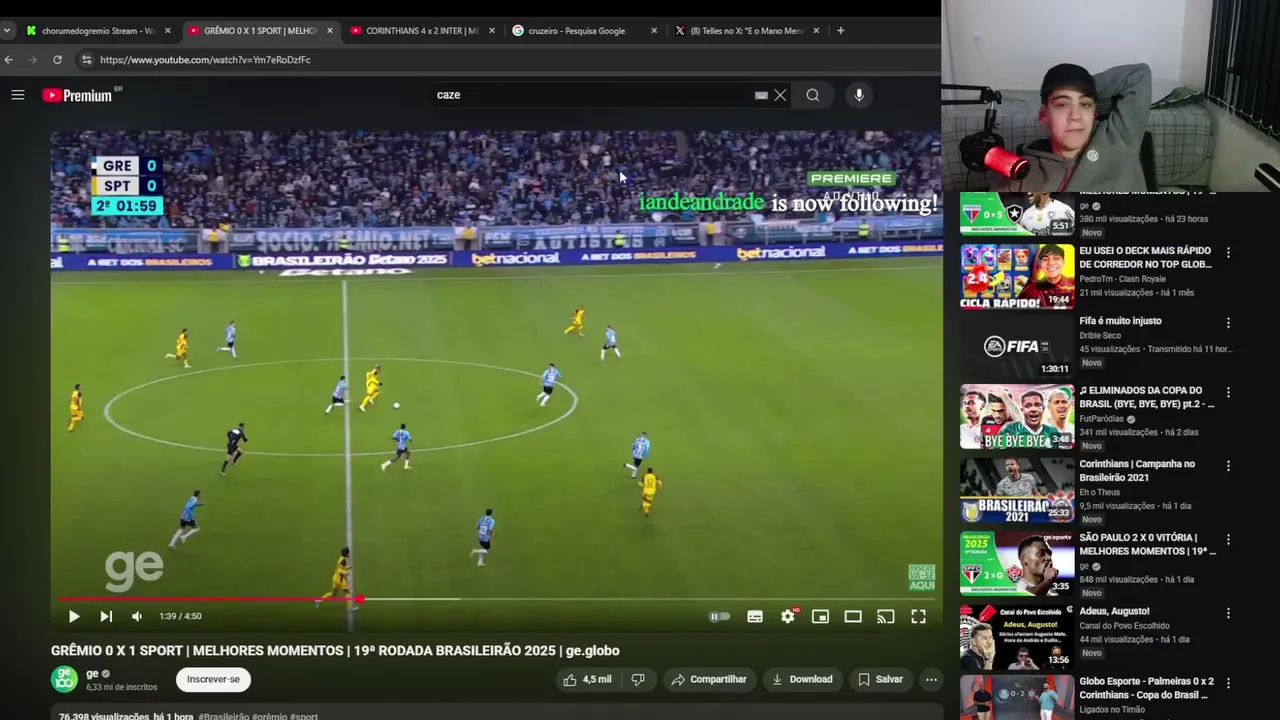Switch to theater mode
Image resolution: width=1280 pixels, height=720 pixels.
tap(853, 617)
